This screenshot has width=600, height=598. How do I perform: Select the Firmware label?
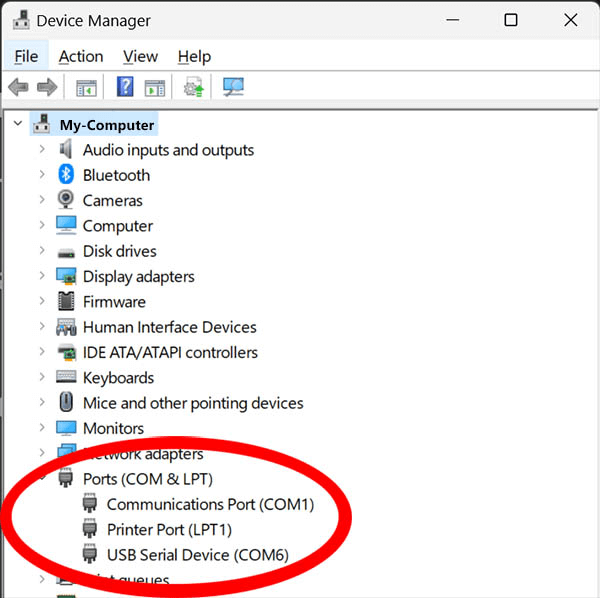[x=114, y=302]
